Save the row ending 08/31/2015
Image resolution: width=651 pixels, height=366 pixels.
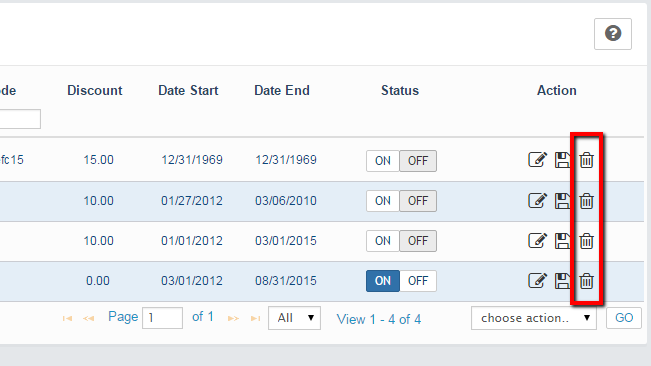563,281
